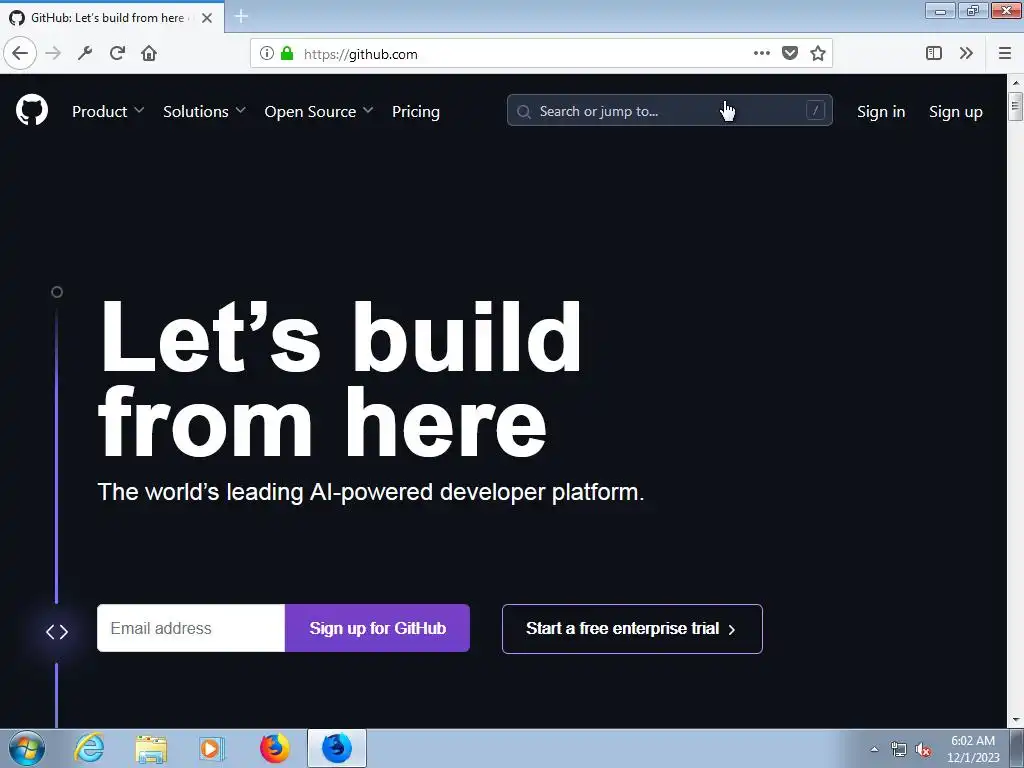Click the Show desktop strip on taskbar
The height and width of the screenshot is (768, 1024).
1017,748
